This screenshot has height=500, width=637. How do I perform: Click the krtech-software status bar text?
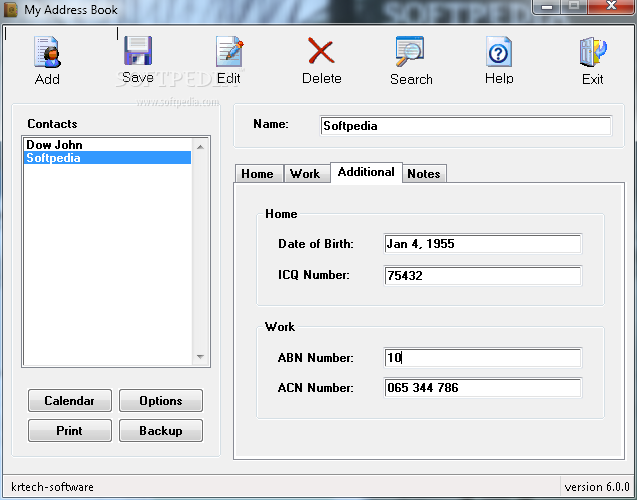pyautogui.click(x=52, y=487)
